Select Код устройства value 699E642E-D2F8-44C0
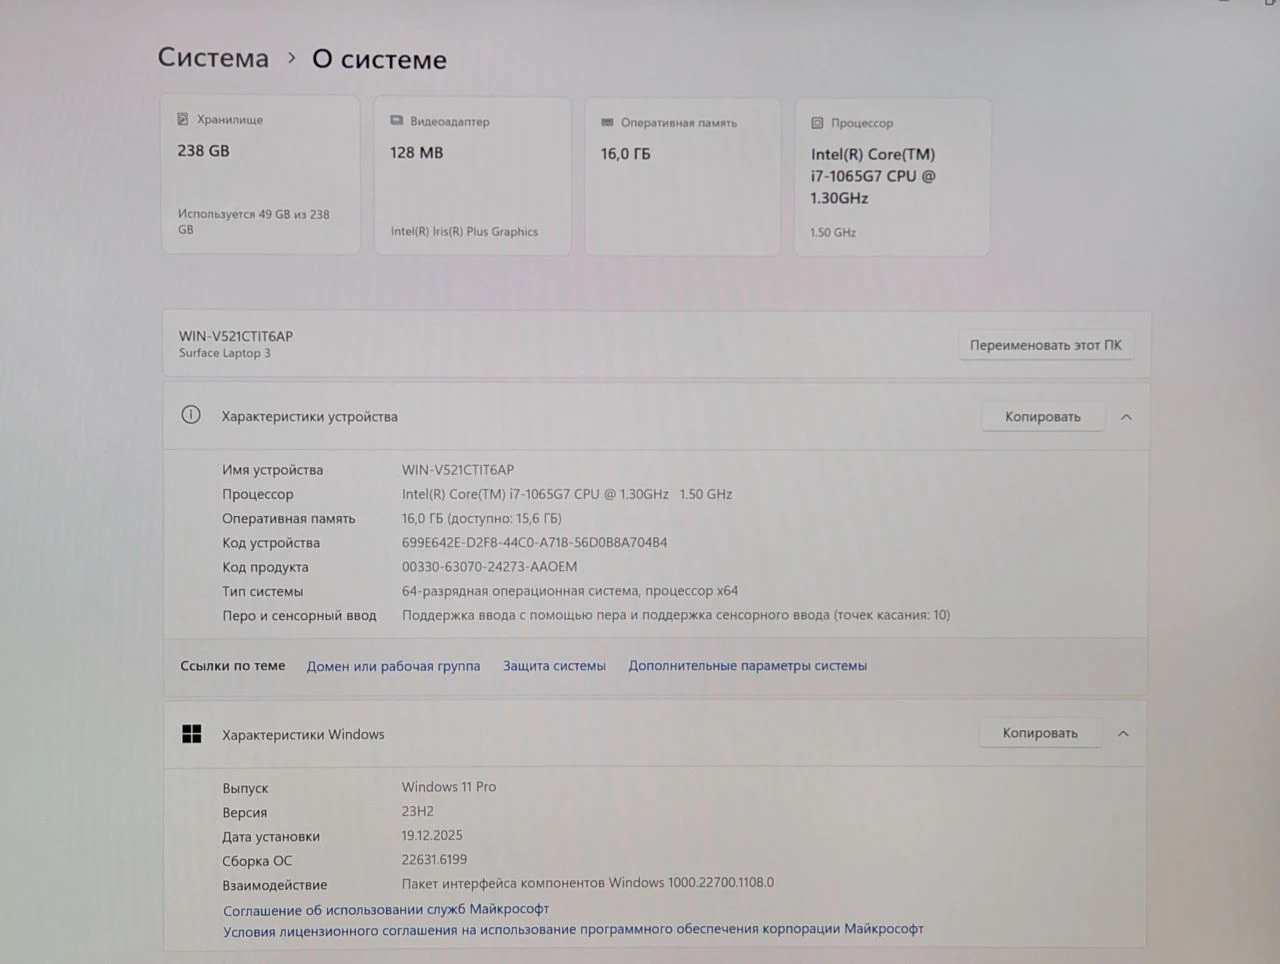Image resolution: width=1280 pixels, height=964 pixels. pyautogui.click(x=534, y=543)
